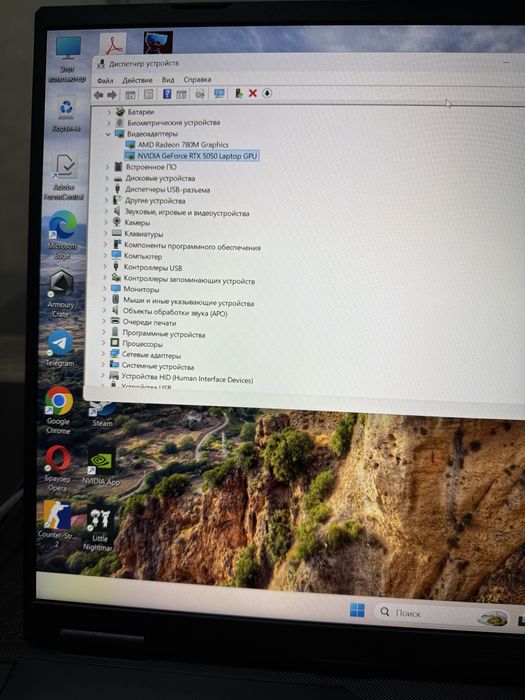Expand the Очереди печати category

tap(104, 321)
